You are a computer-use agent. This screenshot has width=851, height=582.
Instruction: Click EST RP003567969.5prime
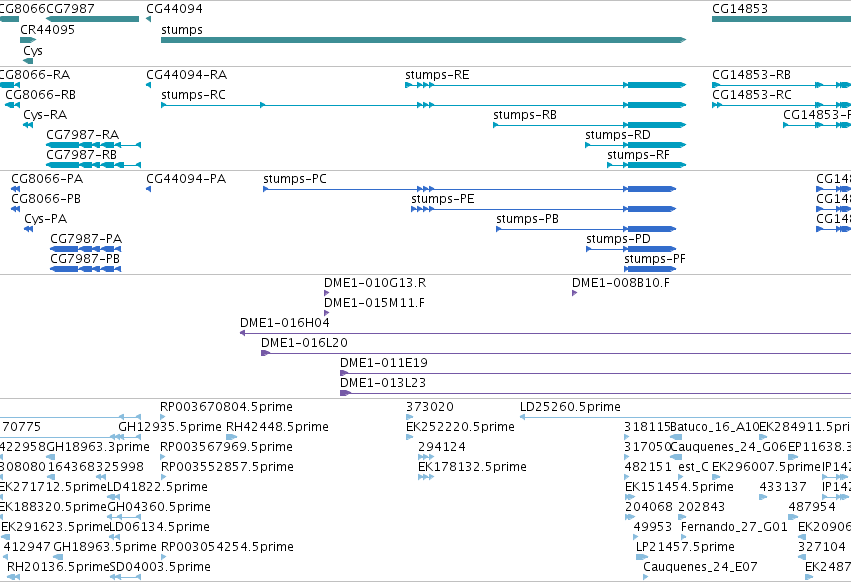click(x=163, y=457)
